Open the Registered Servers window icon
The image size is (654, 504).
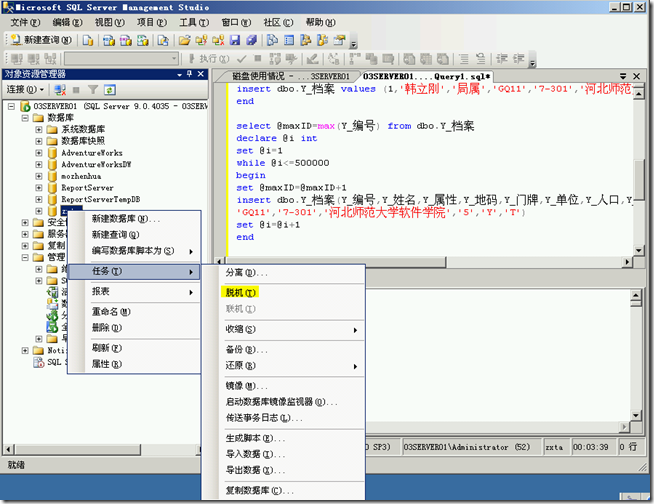point(272,40)
